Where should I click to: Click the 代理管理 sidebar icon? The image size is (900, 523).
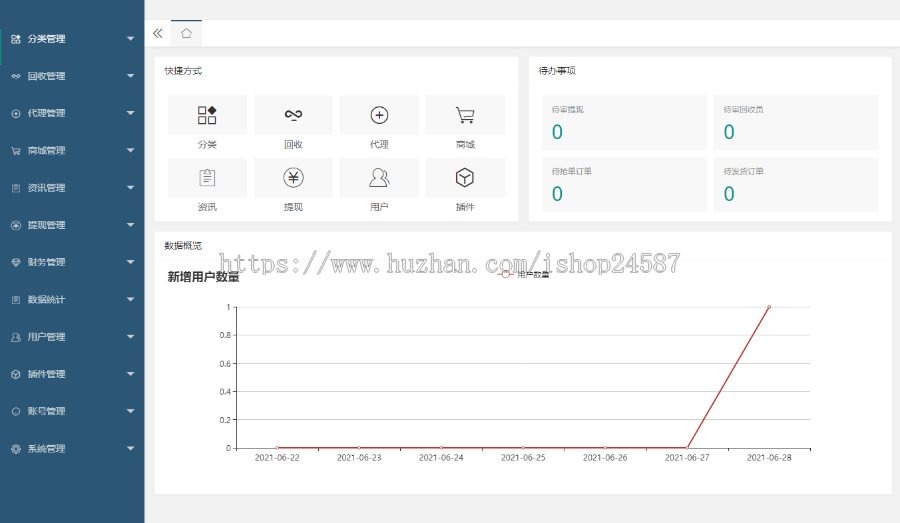click(16, 113)
